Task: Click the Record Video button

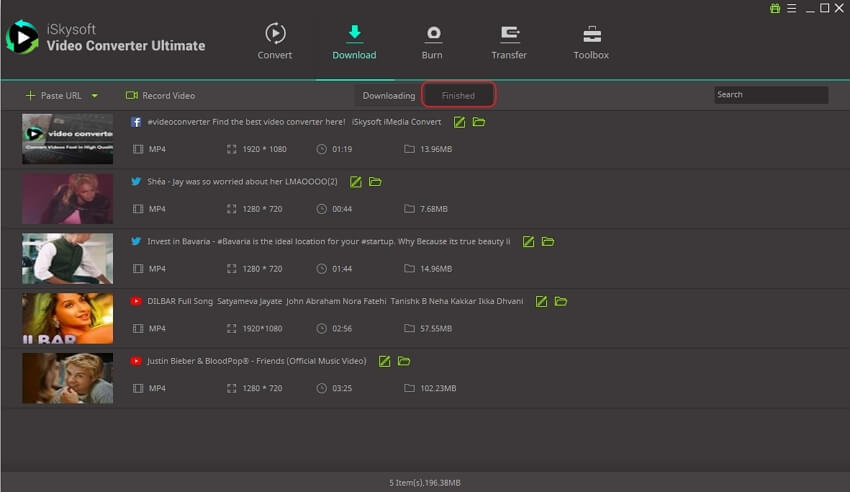Action: point(160,96)
